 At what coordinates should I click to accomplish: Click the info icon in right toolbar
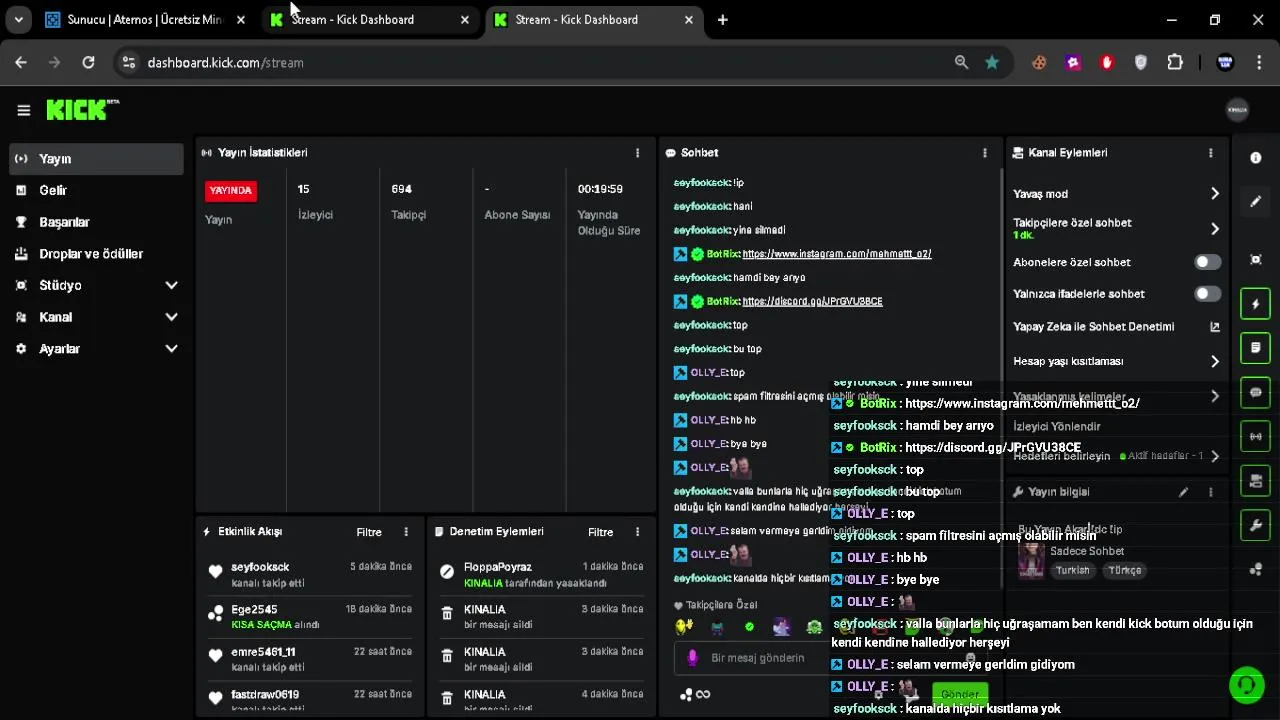[x=1256, y=158]
